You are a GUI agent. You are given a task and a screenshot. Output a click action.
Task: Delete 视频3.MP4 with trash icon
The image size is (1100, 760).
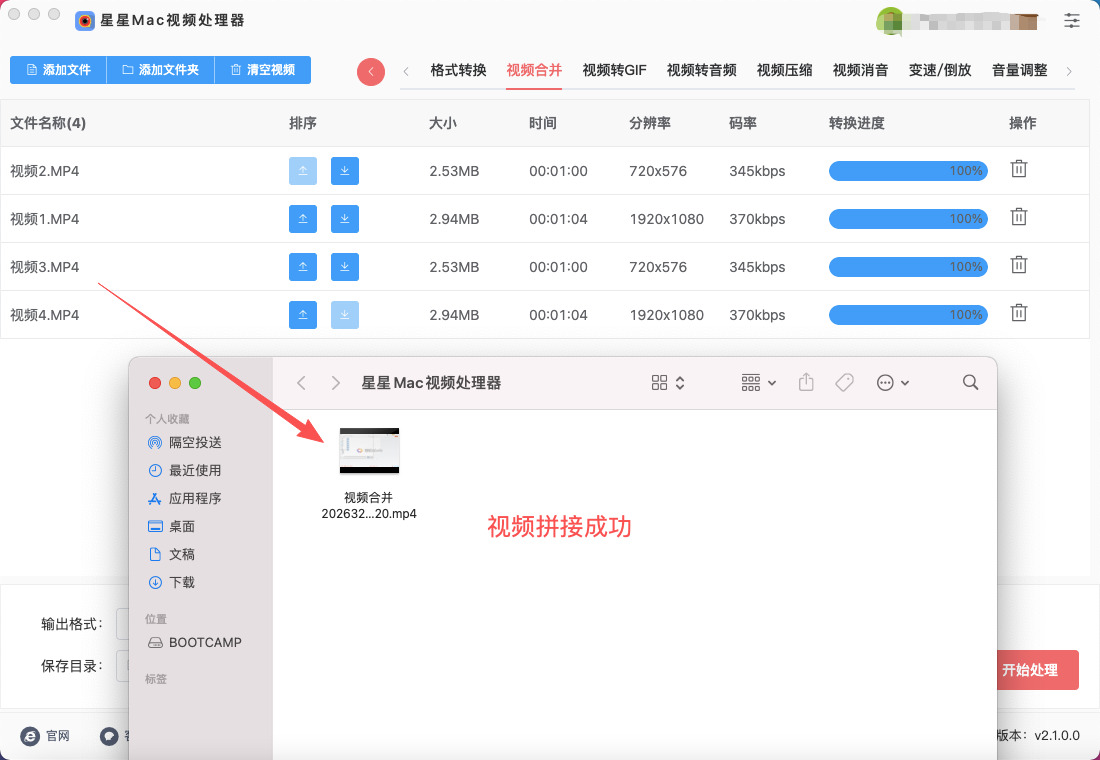coord(1019,265)
